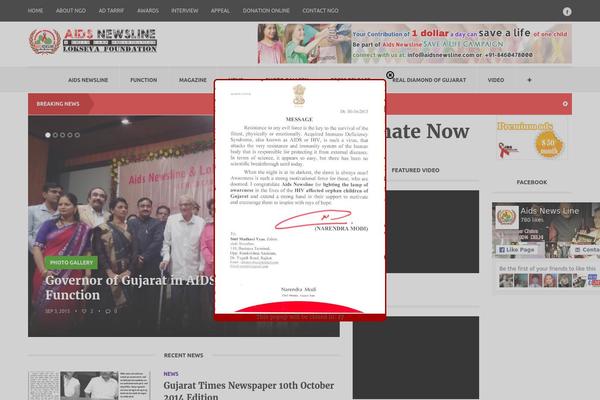
Task: Click the Breaking News label
Action: pyautogui.click(x=58, y=104)
